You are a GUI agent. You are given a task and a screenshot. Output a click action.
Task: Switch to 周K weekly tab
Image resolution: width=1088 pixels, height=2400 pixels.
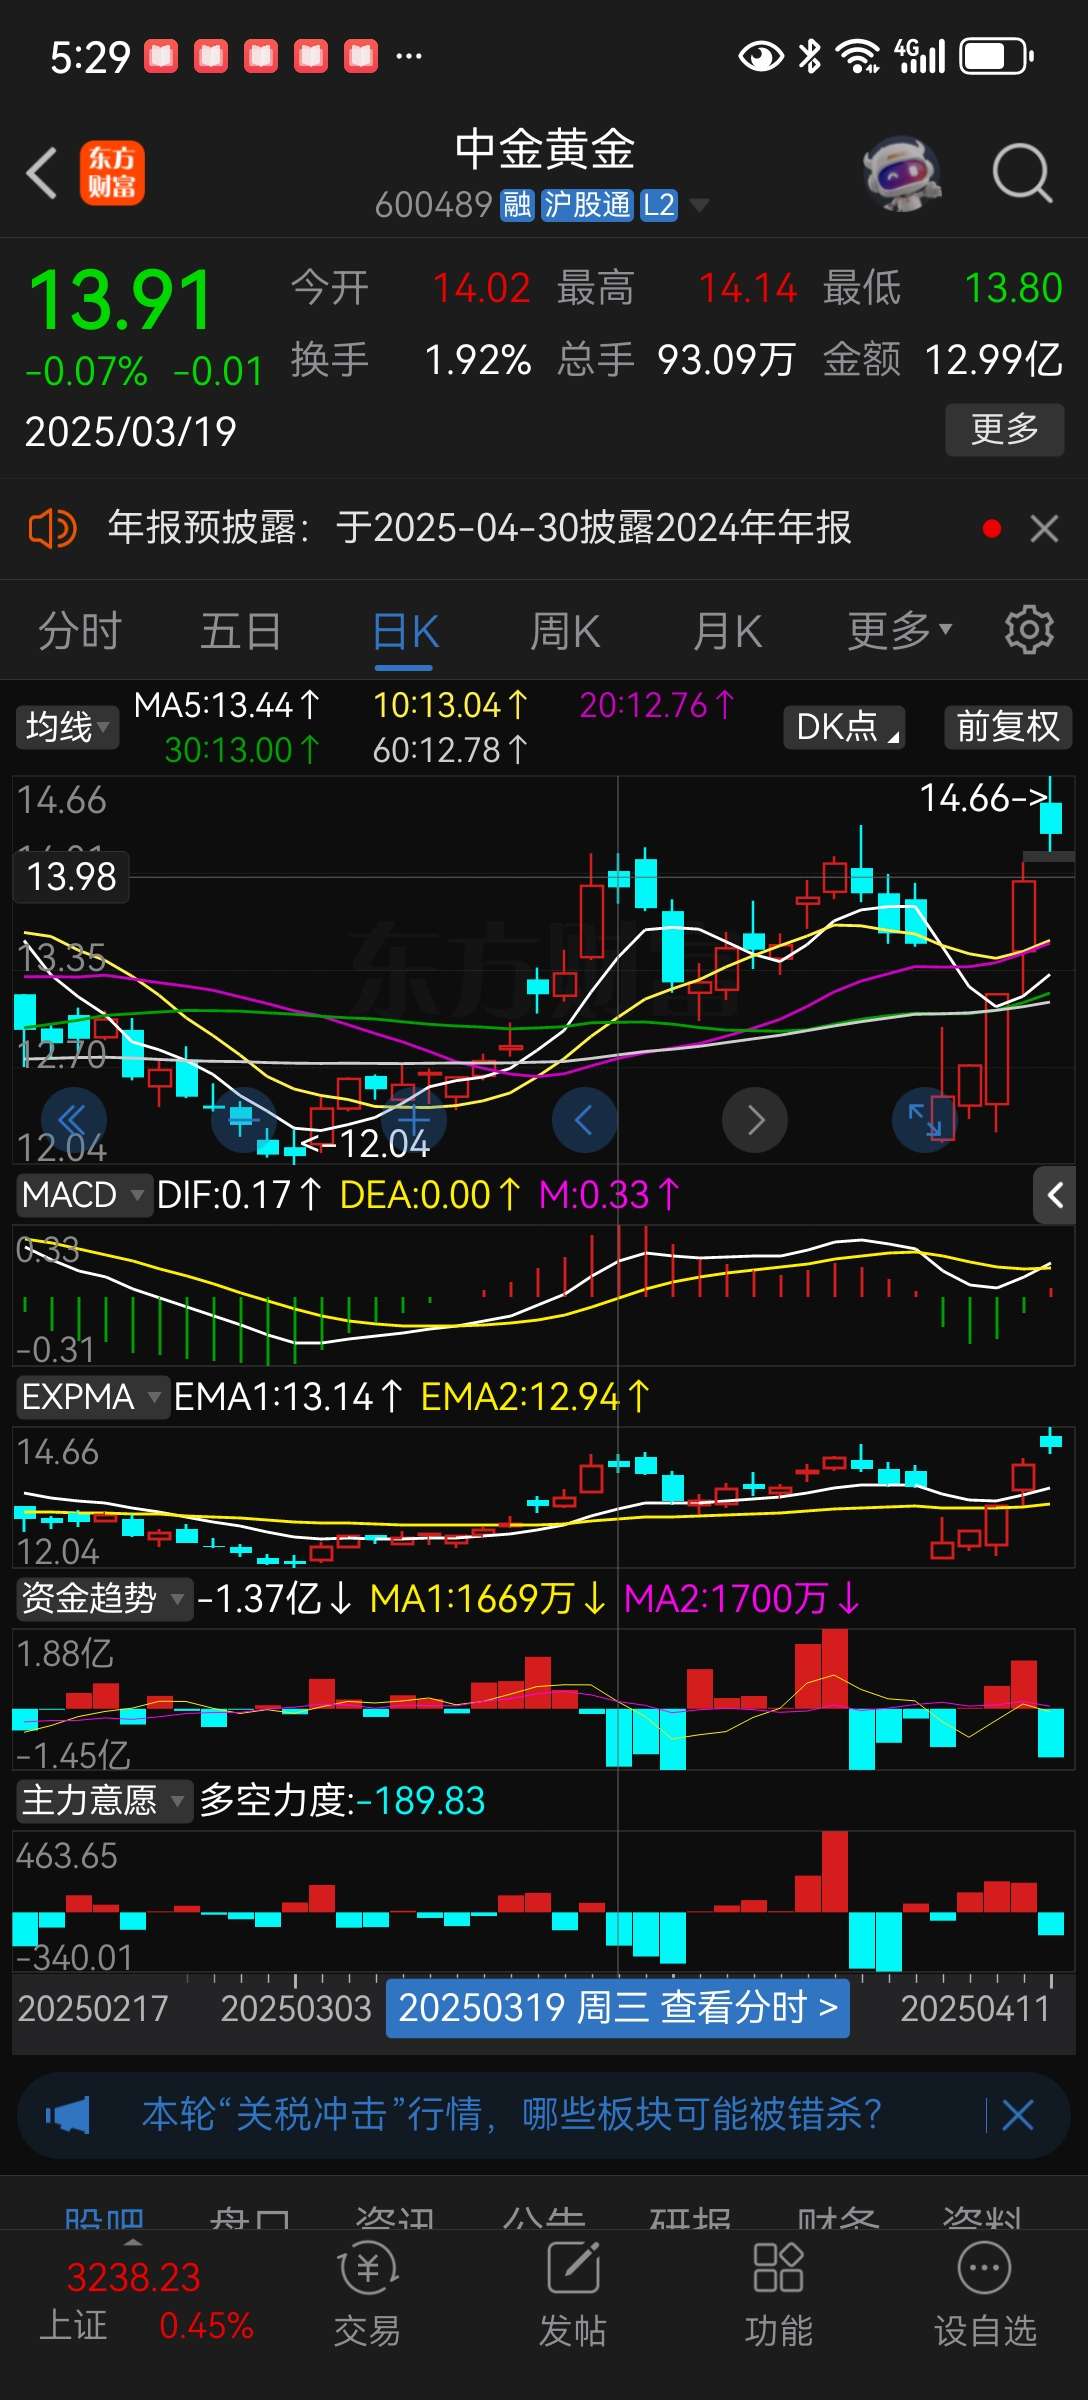tap(566, 631)
